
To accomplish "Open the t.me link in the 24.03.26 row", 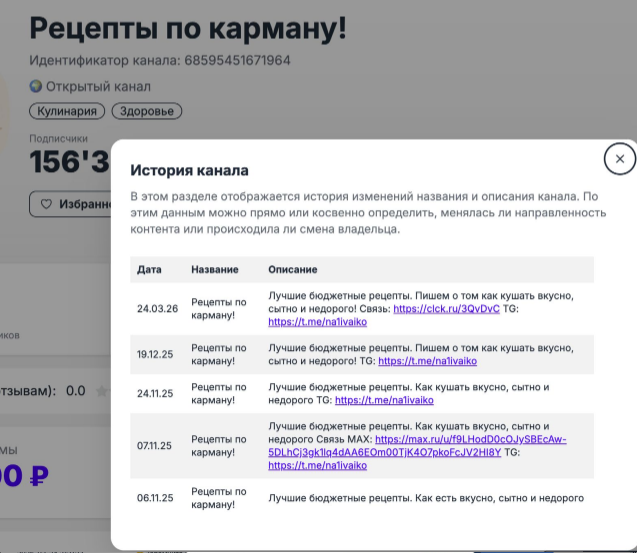I will [x=317, y=322].
